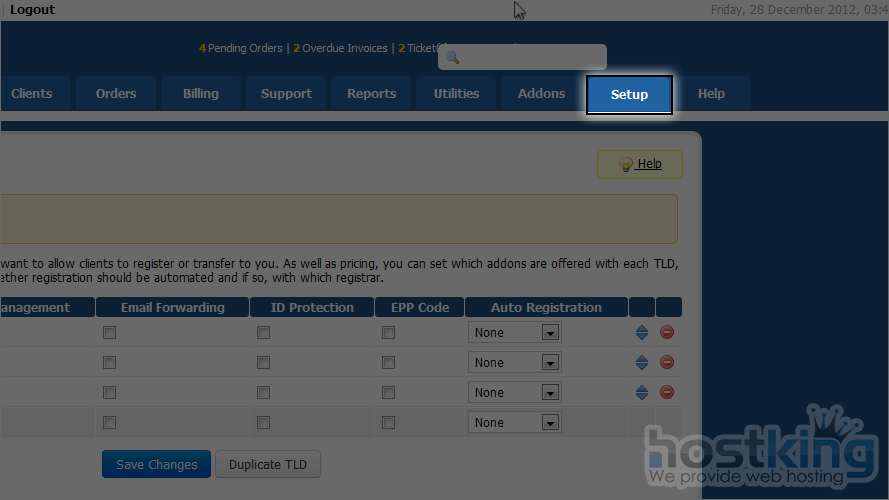Click the lightbulb icon beside Help

(626, 165)
